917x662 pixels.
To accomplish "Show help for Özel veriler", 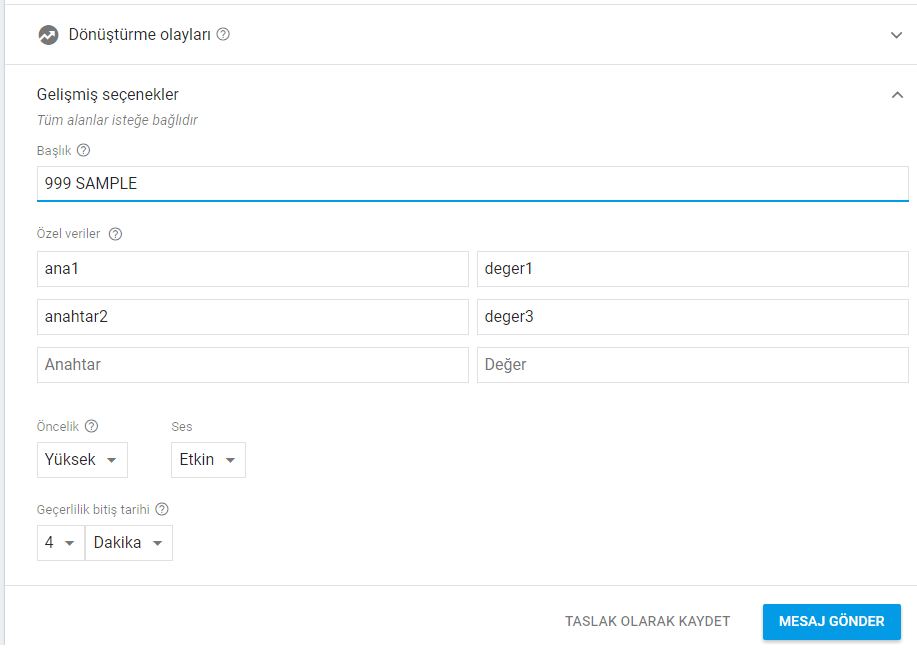I will click(x=116, y=234).
